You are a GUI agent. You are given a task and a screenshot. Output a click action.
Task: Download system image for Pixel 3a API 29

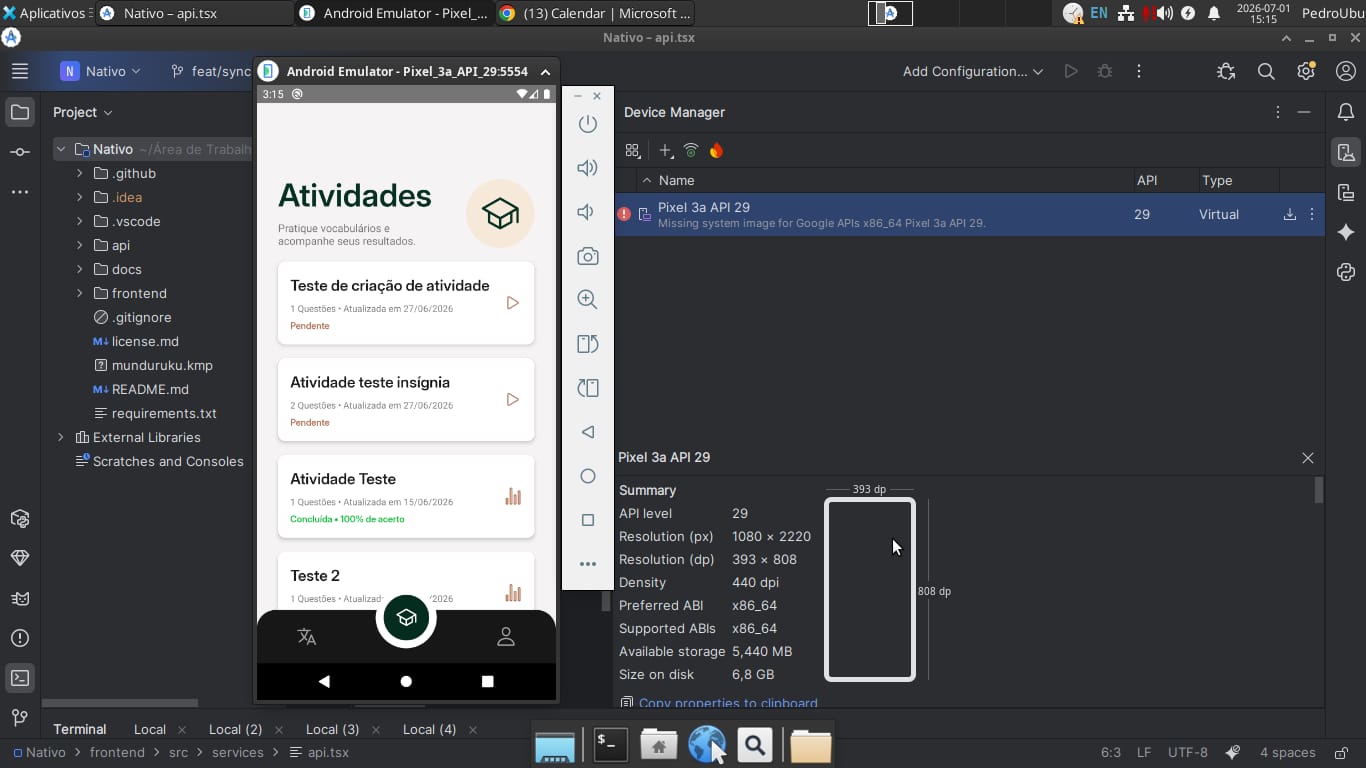click(1290, 214)
